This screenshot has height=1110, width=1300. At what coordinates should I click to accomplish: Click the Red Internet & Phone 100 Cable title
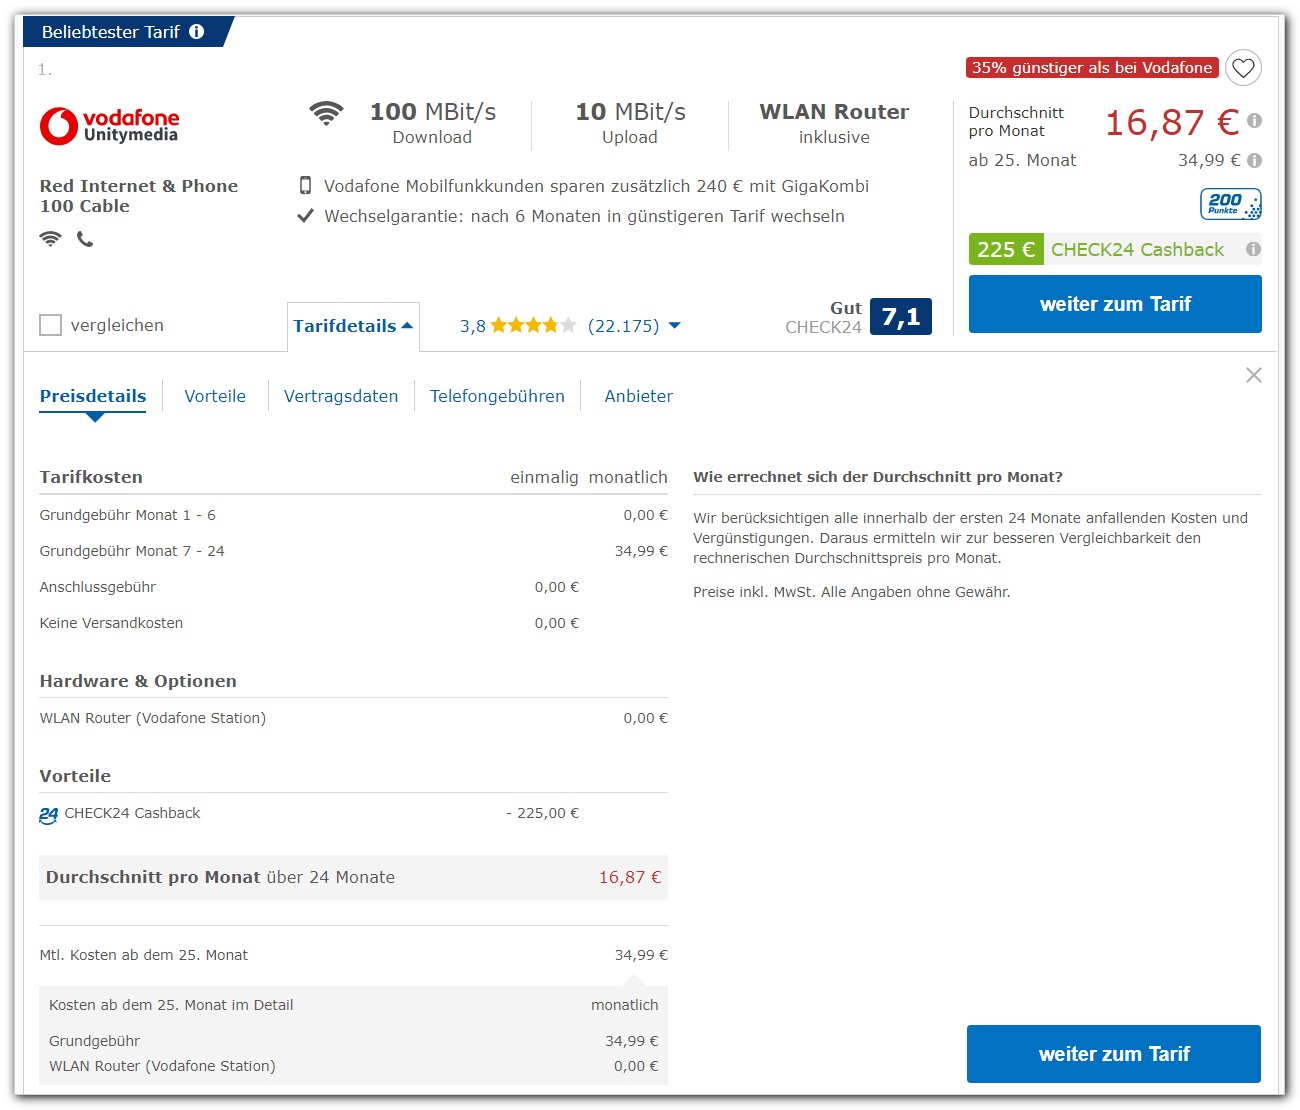pos(139,196)
